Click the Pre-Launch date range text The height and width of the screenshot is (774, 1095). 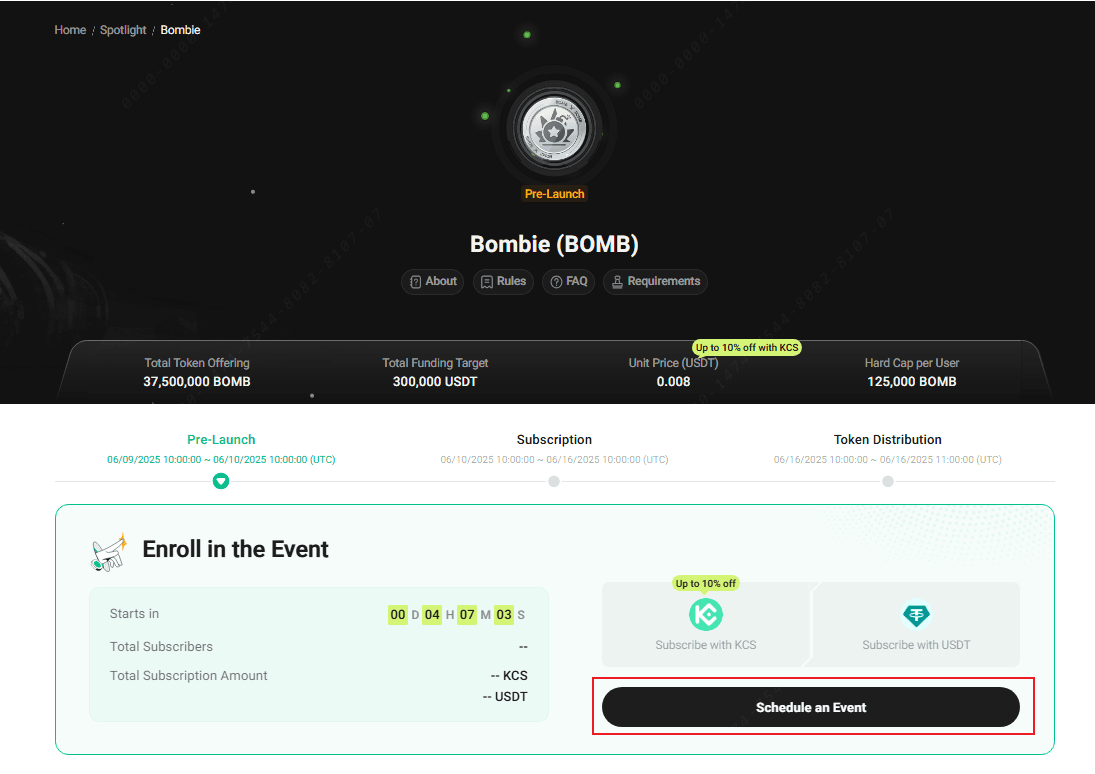click(x=221, y=460)
